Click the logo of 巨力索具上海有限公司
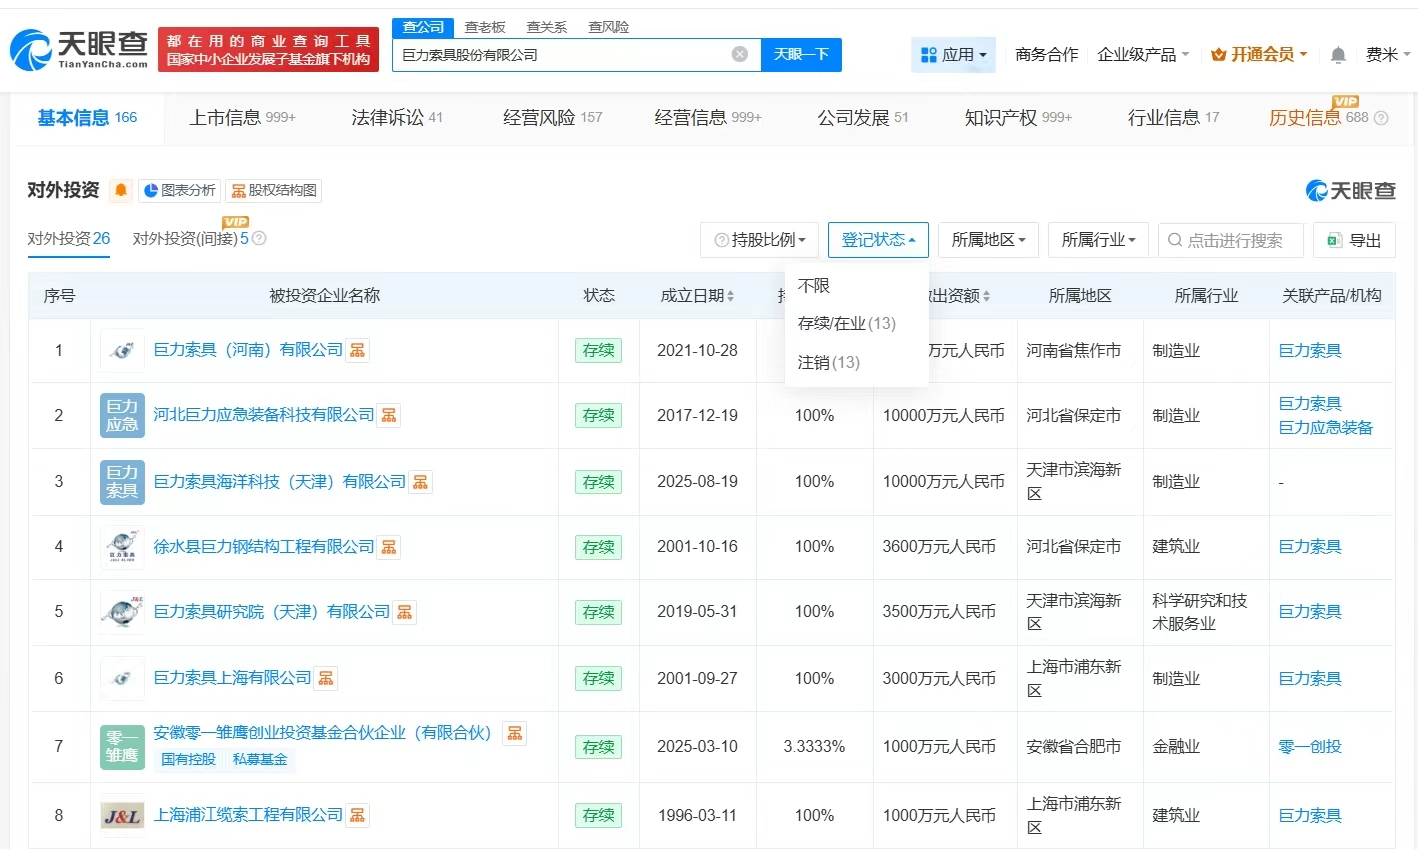1418x849 pixels. [x=122, y=678]
